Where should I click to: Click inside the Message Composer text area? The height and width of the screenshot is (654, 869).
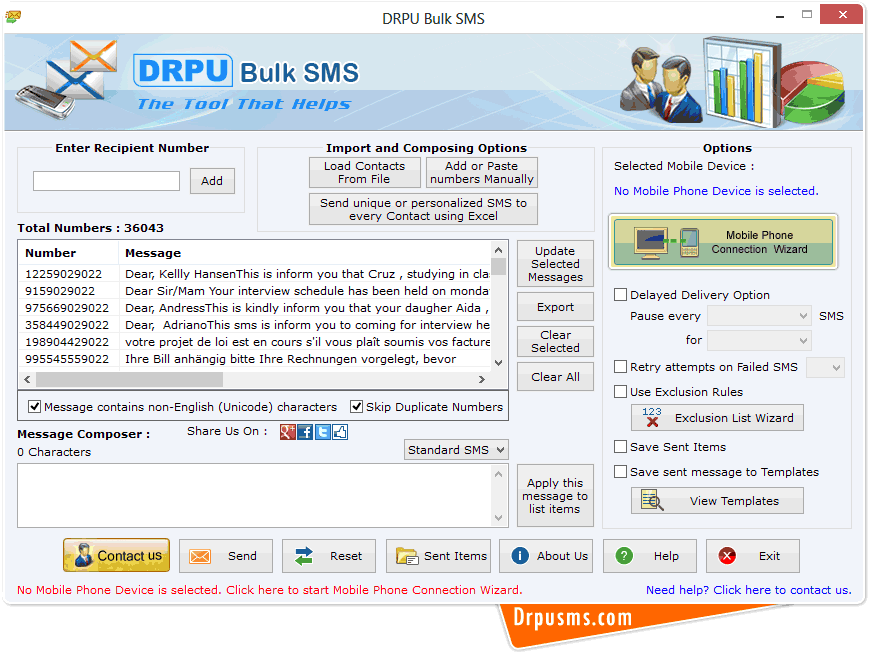pyautogui.click(x=255, y=495)
